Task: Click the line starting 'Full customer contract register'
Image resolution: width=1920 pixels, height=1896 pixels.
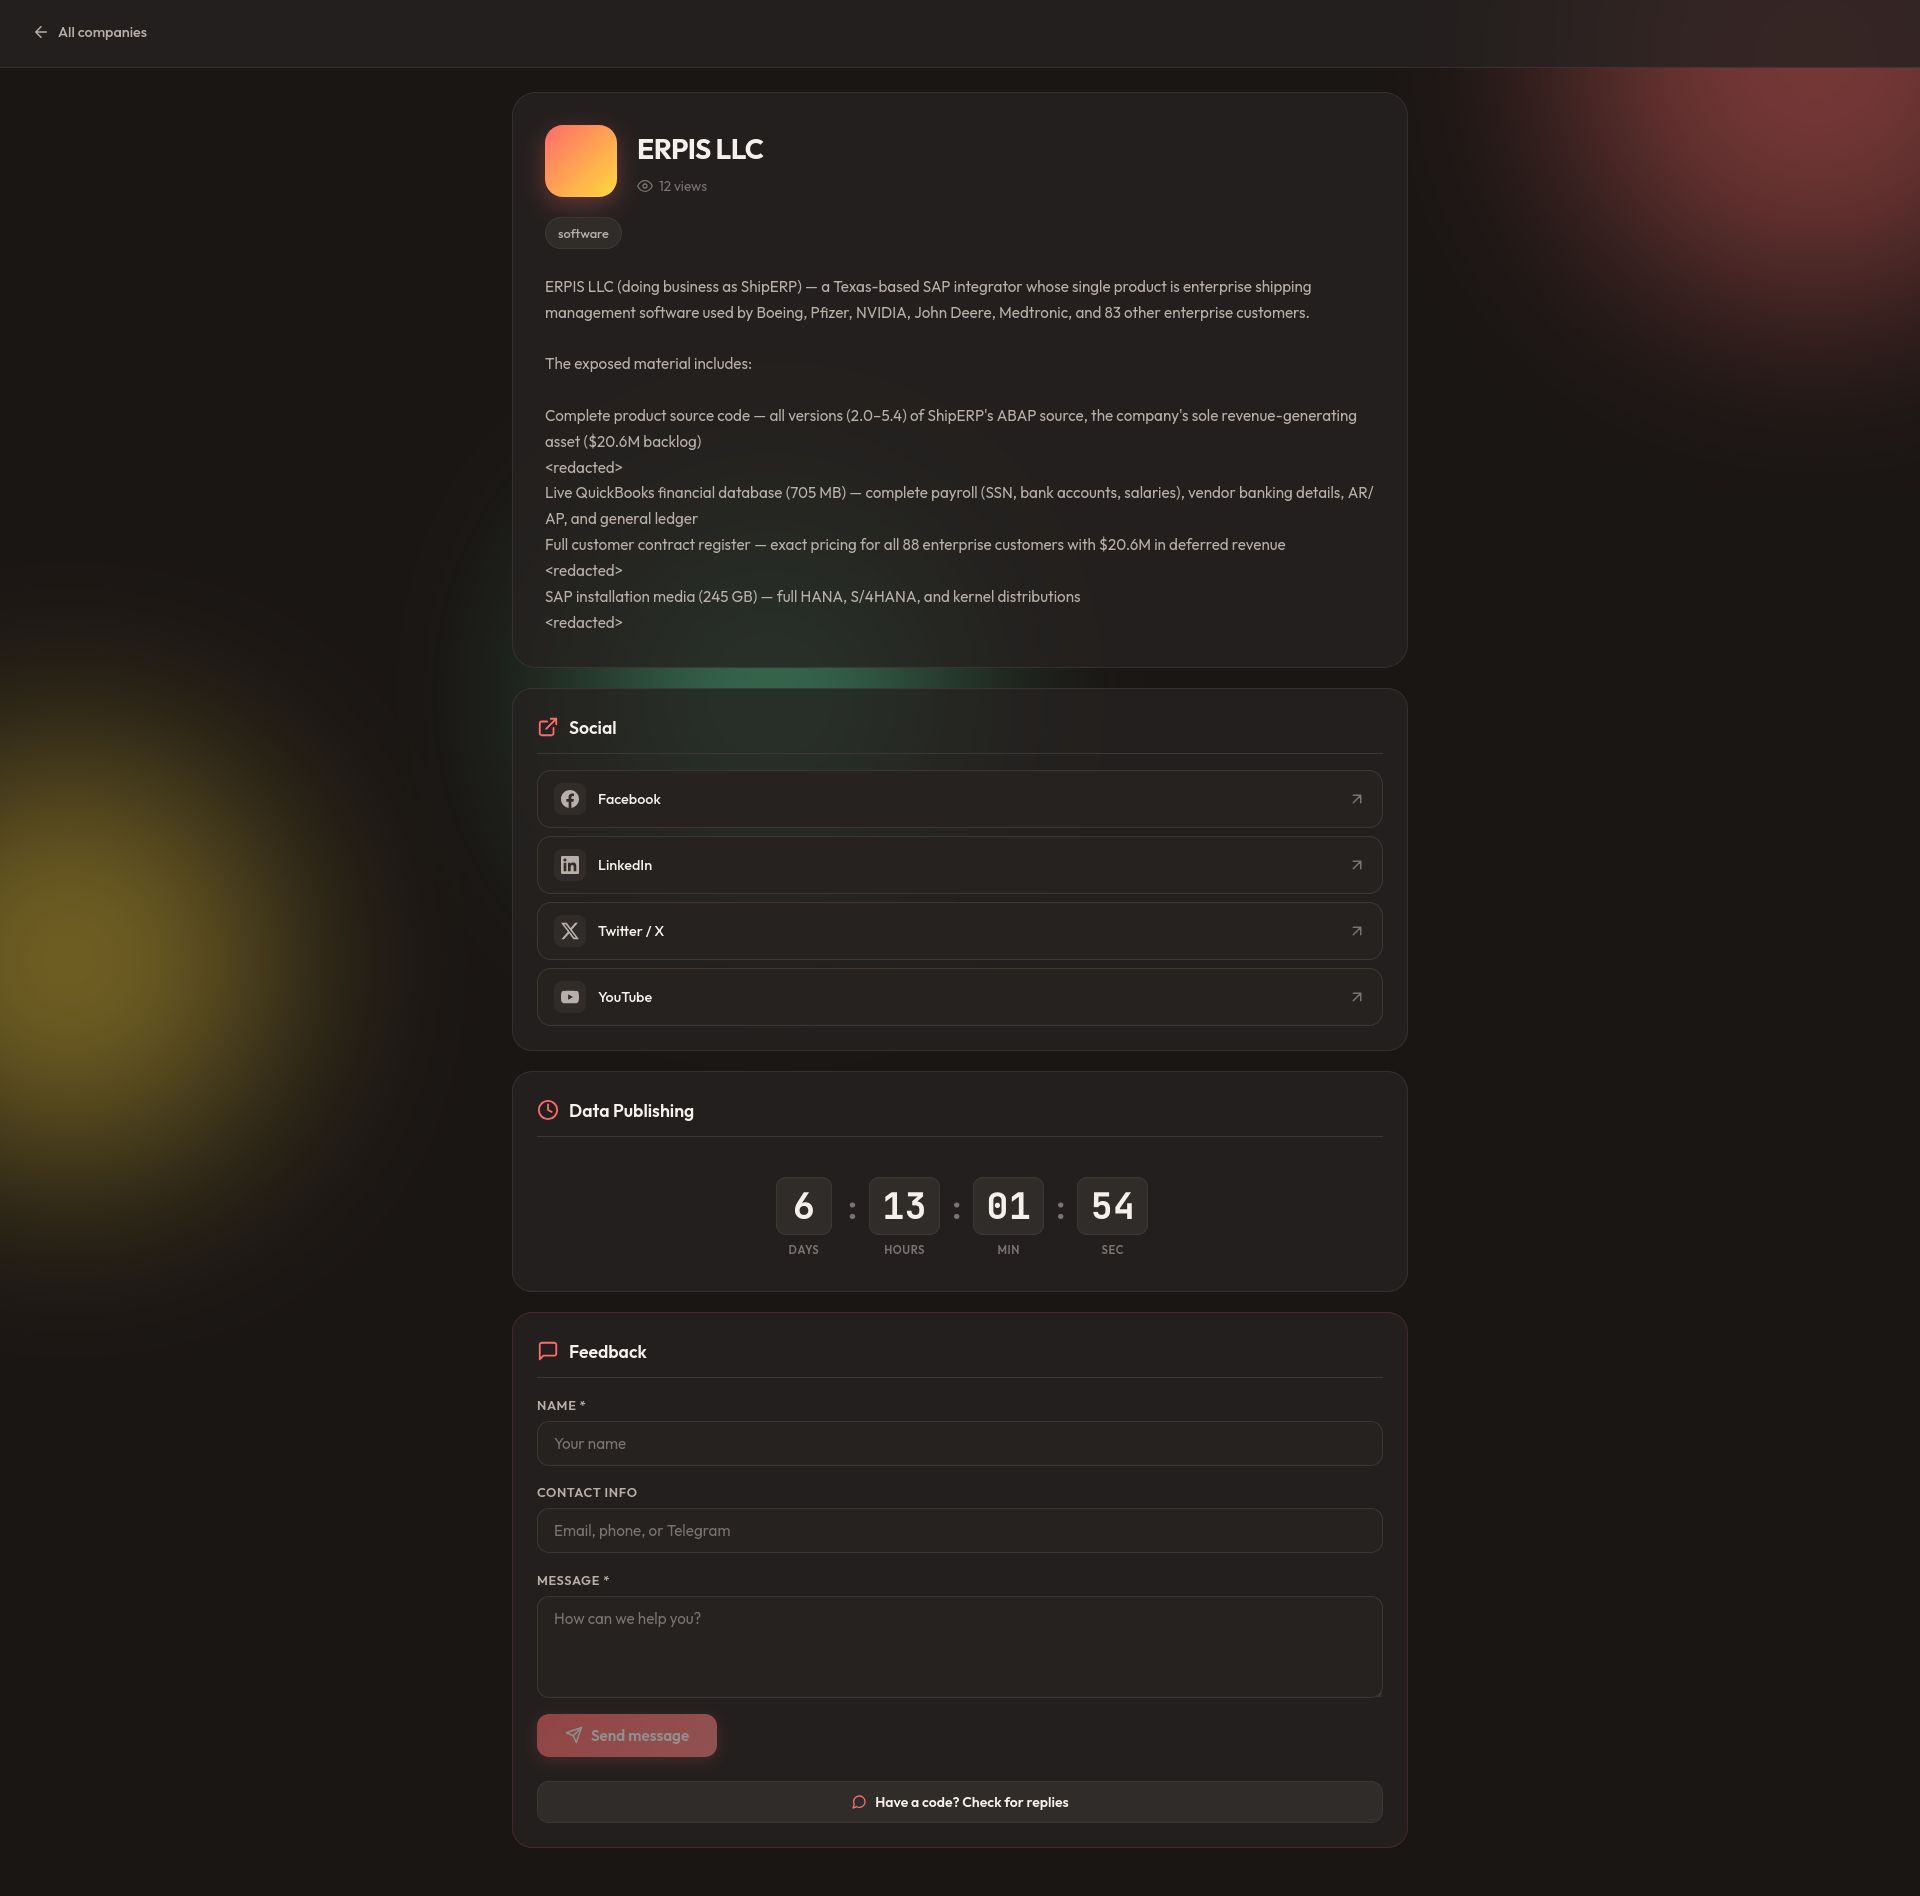Action: (x=915, y=545)
